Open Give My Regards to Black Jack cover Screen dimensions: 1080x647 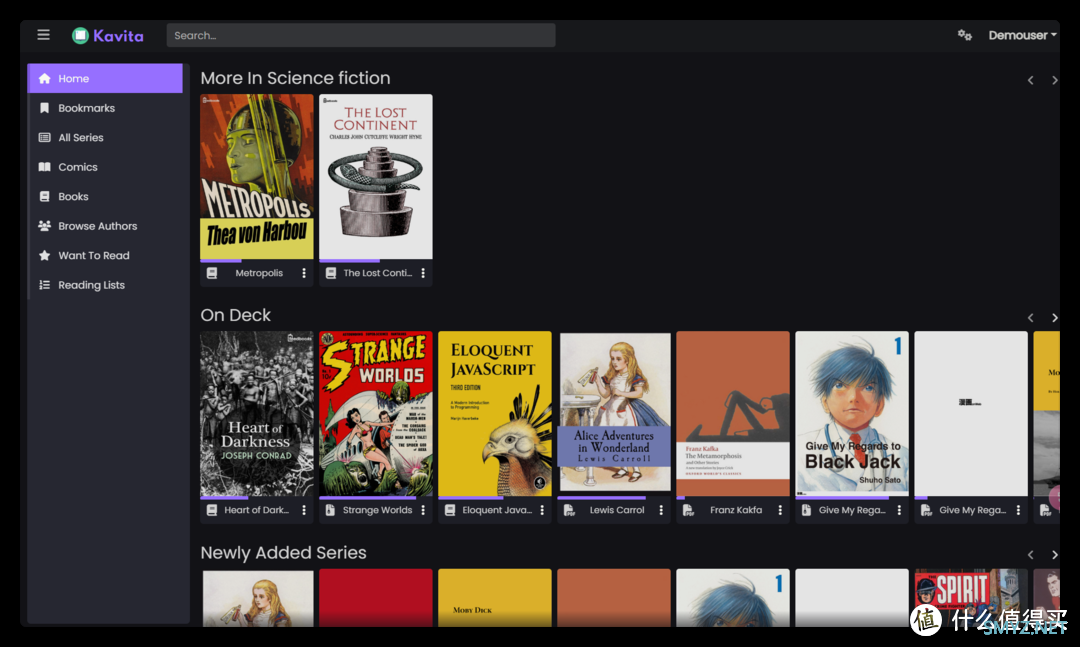click(x=852, y=413)
